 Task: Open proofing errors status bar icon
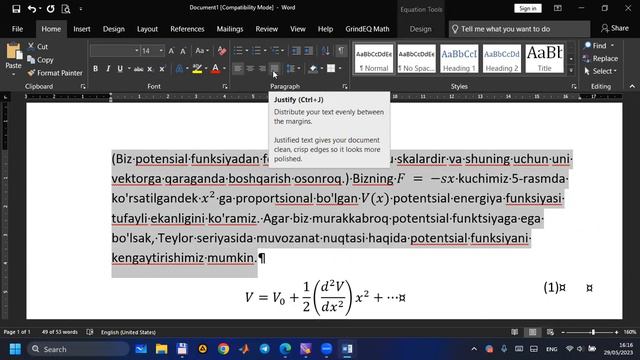tap(90, 332)
